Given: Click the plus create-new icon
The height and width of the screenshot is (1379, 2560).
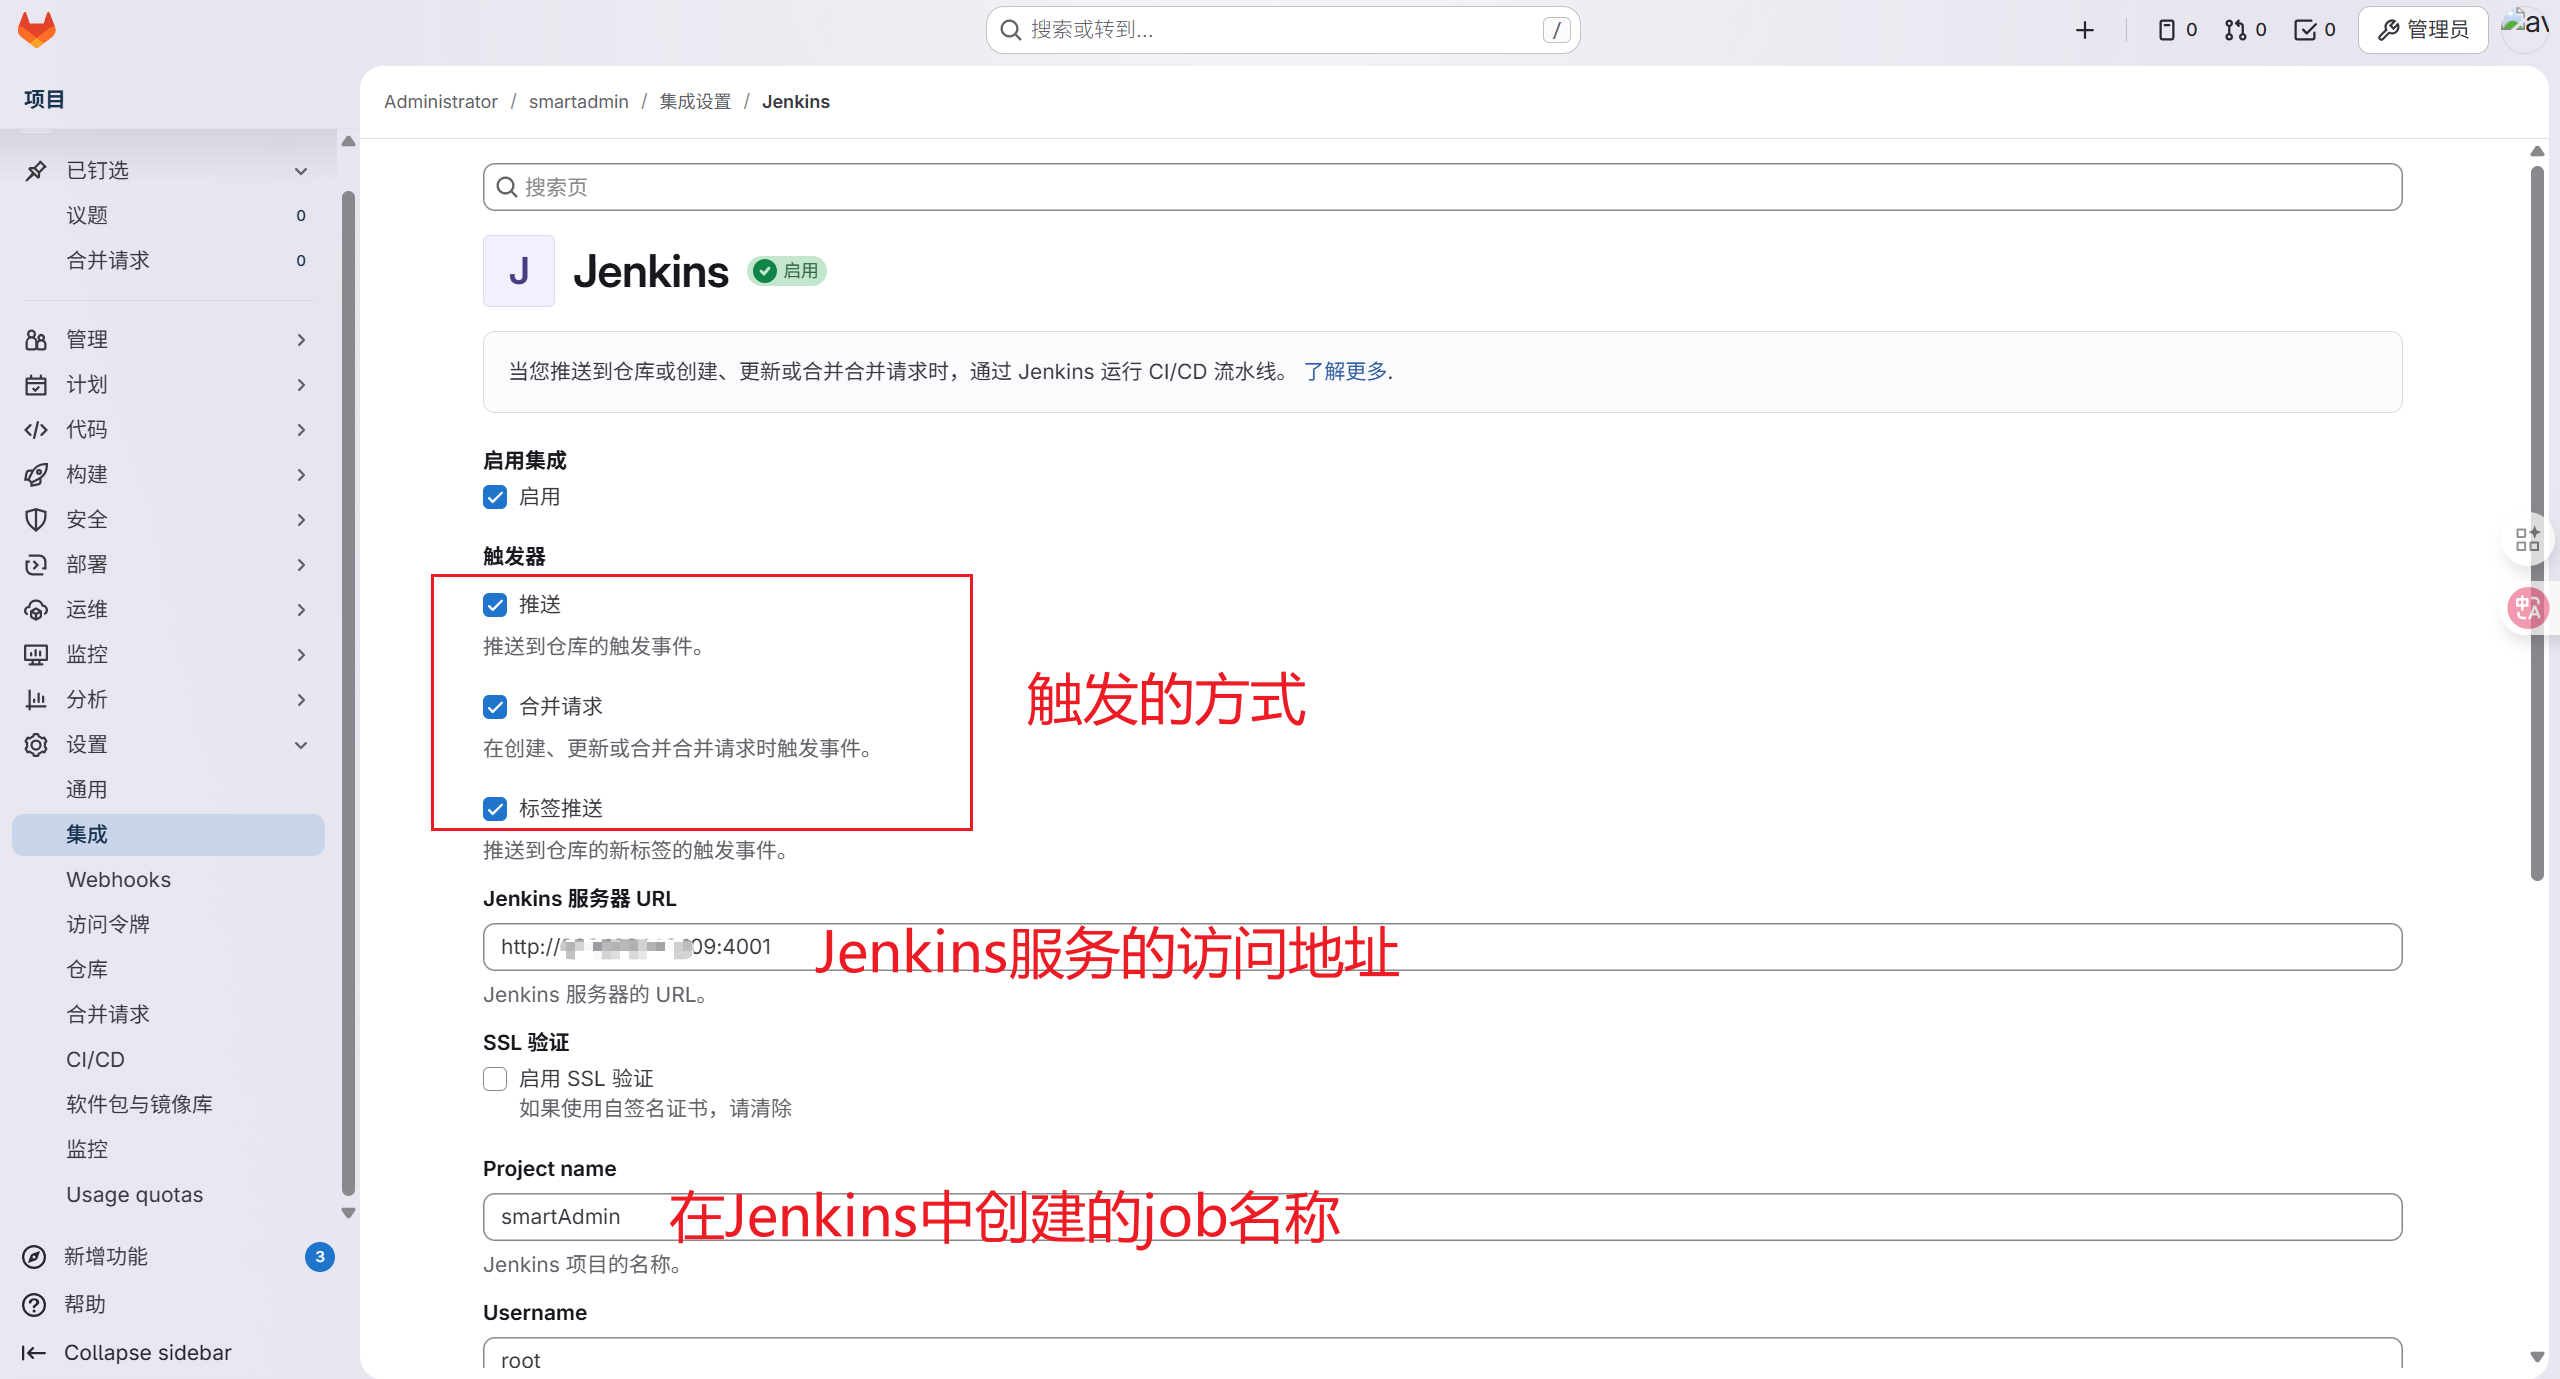Looking at the screenshot, I should pyautogui.click(x=2084, y=30).
